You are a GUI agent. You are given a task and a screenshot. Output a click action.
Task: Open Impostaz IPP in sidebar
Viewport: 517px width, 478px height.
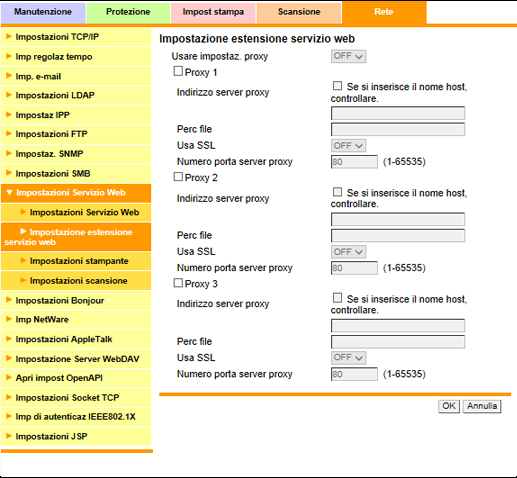click(x=76, y=115)
